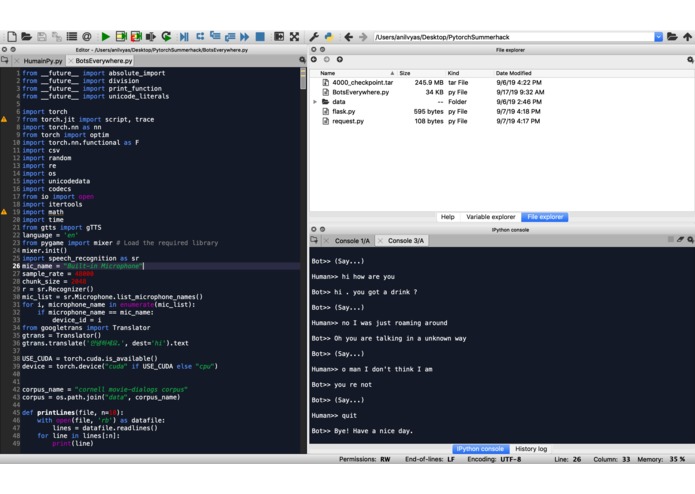The image size is (695, 494).
Task: Go to parent folder in File explorer pane
Action: pyautogui.click(x=340, y=59)
